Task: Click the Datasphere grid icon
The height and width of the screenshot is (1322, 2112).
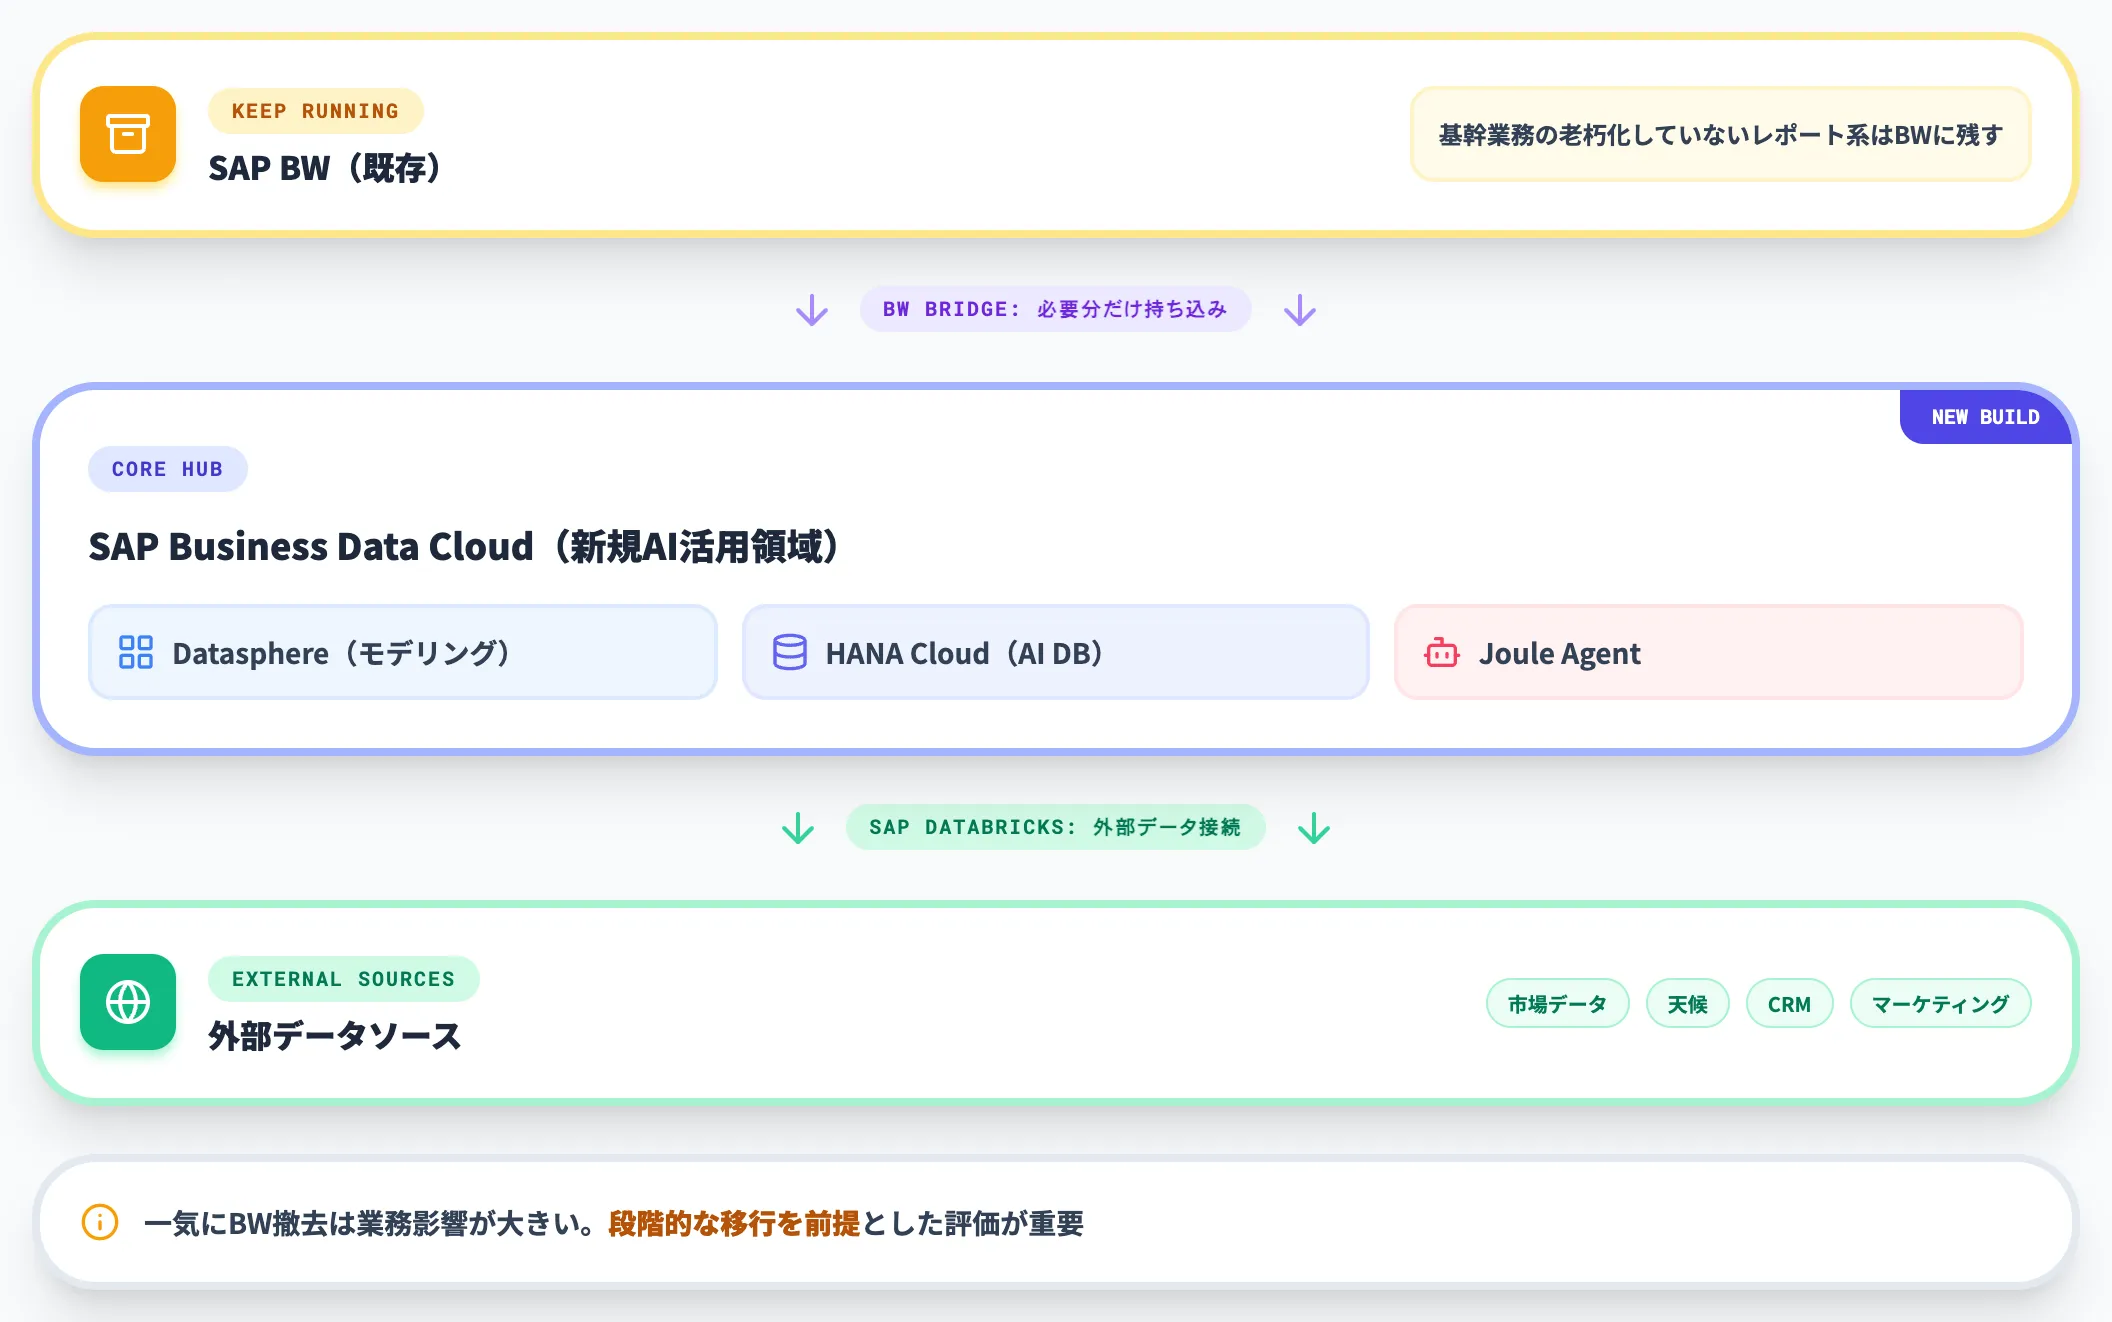Action: [136, 652]
